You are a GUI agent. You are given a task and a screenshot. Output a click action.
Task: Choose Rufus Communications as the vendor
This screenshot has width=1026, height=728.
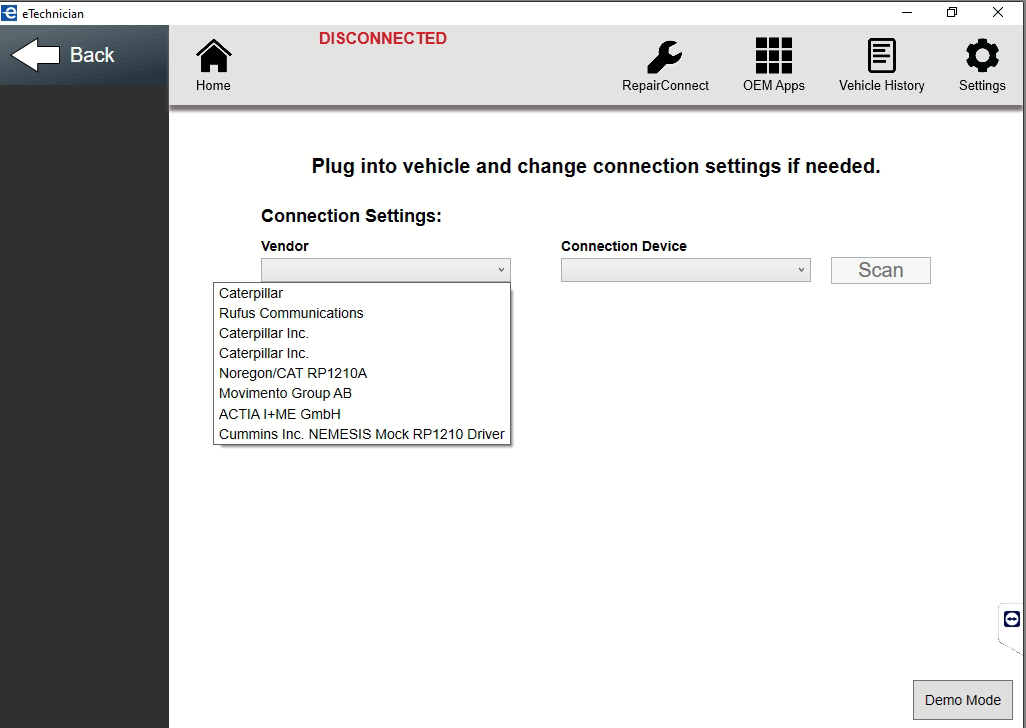tap(291, 313)
